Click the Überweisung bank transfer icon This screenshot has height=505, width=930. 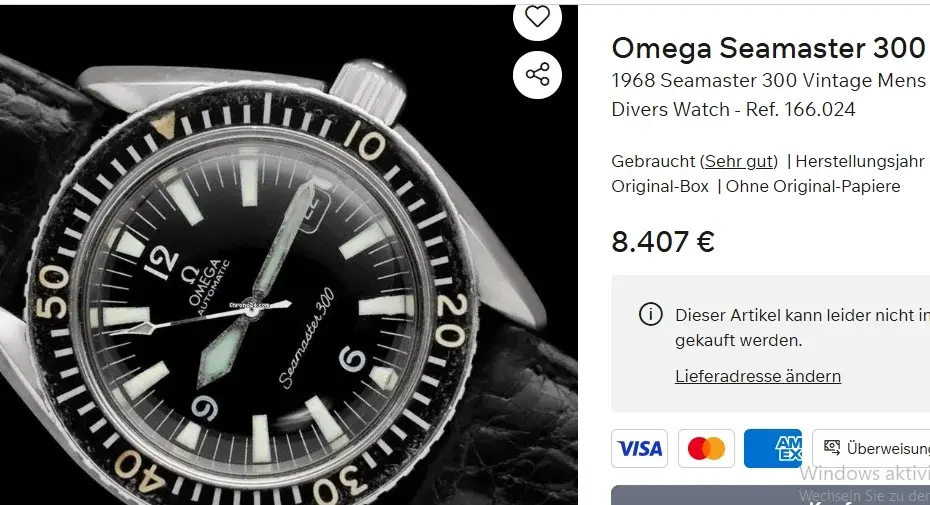click(832, 447)
